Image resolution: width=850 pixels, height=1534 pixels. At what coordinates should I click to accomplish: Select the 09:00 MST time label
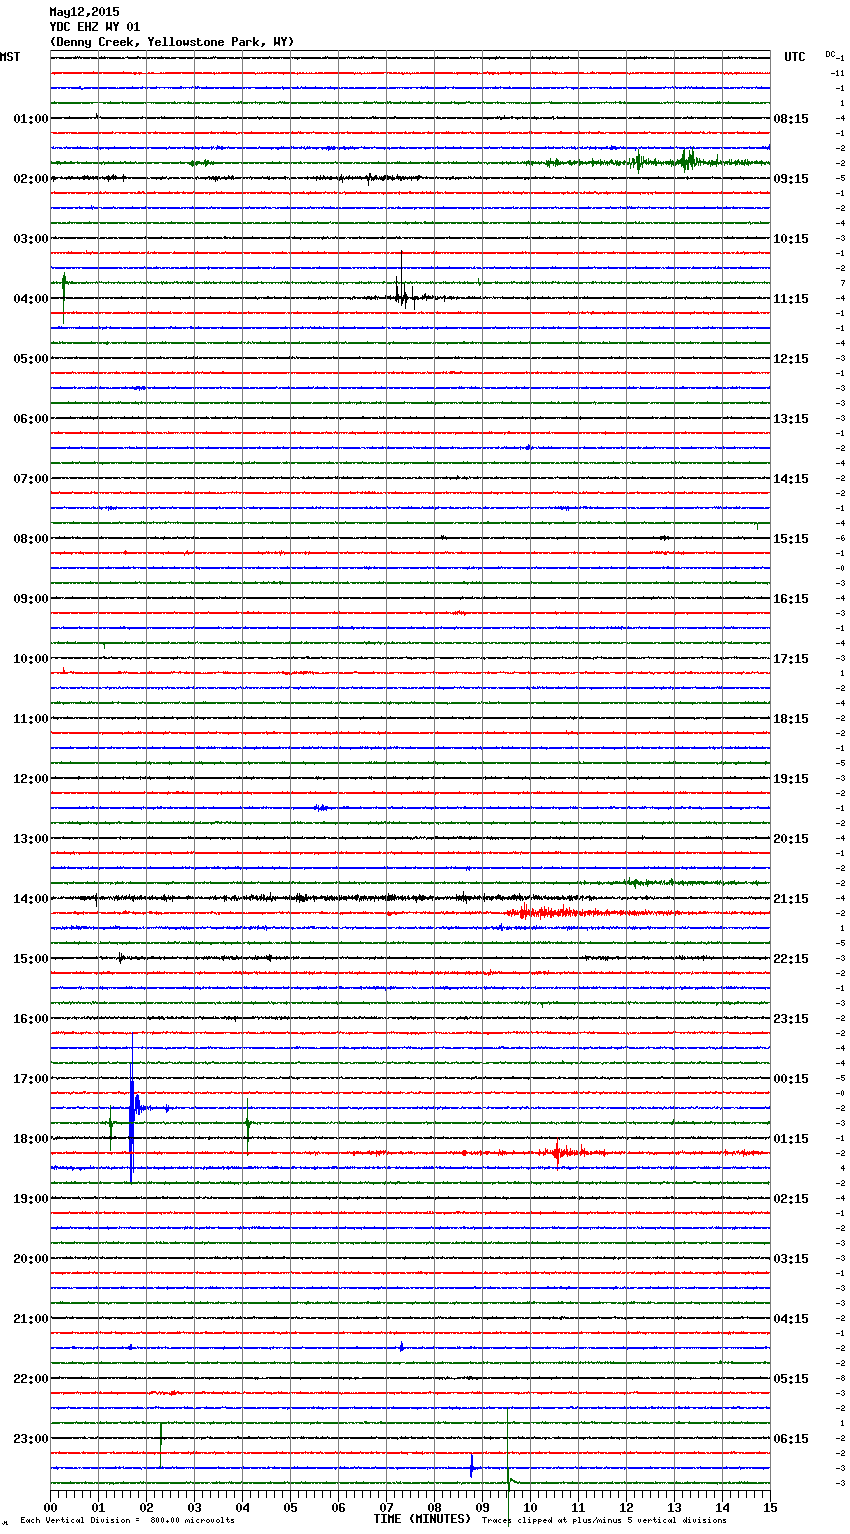30,599
